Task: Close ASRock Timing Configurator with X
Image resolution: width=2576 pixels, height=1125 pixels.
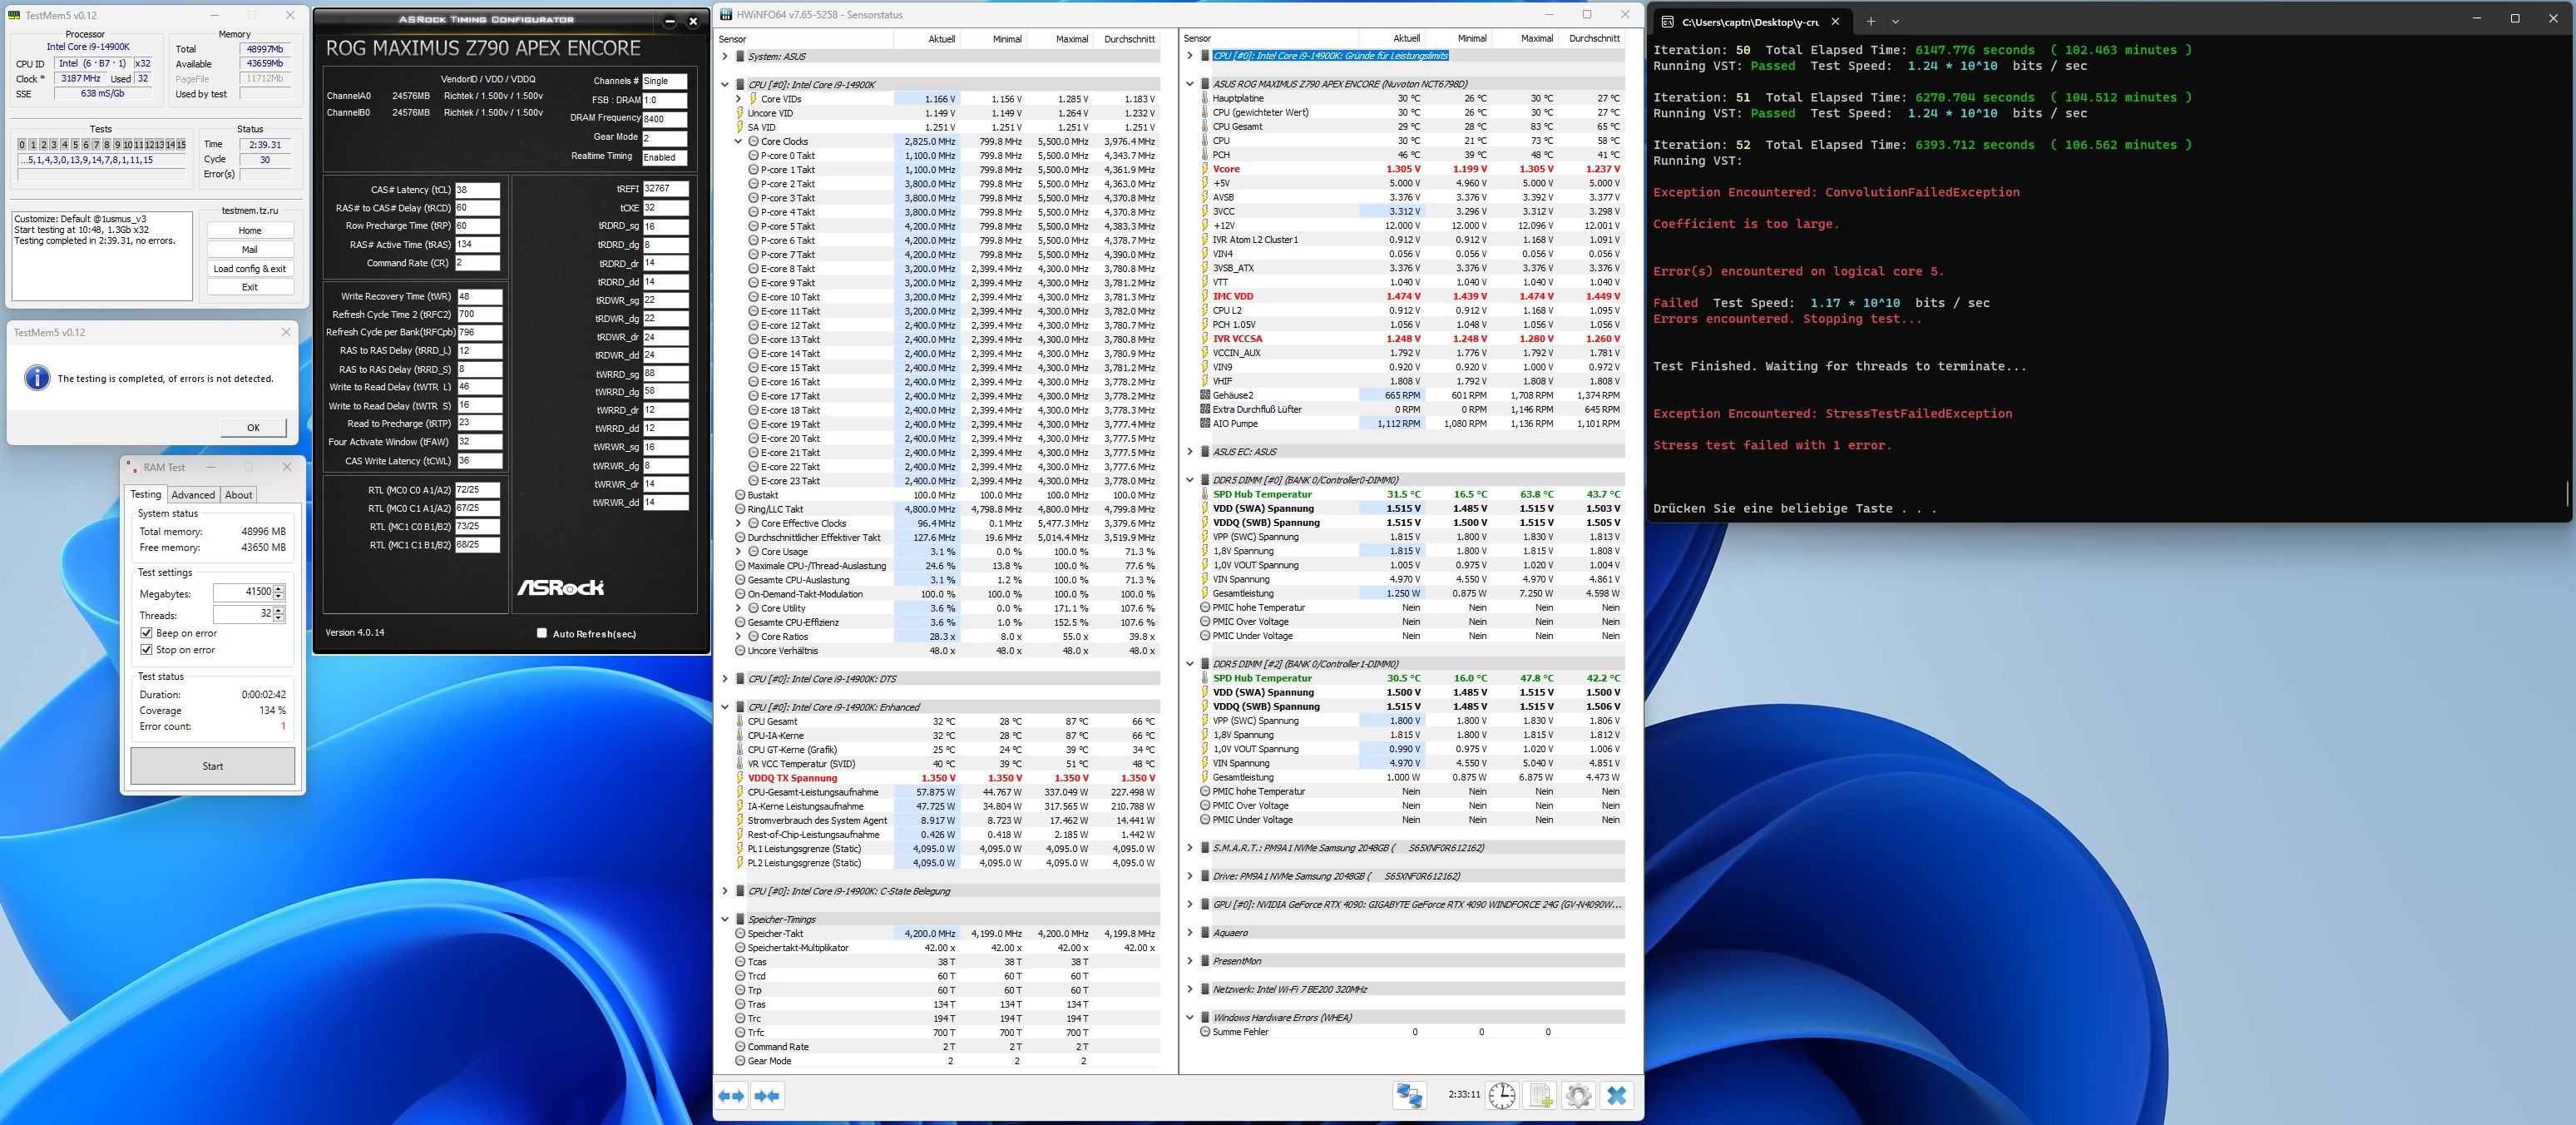Action: pos(693,21)
